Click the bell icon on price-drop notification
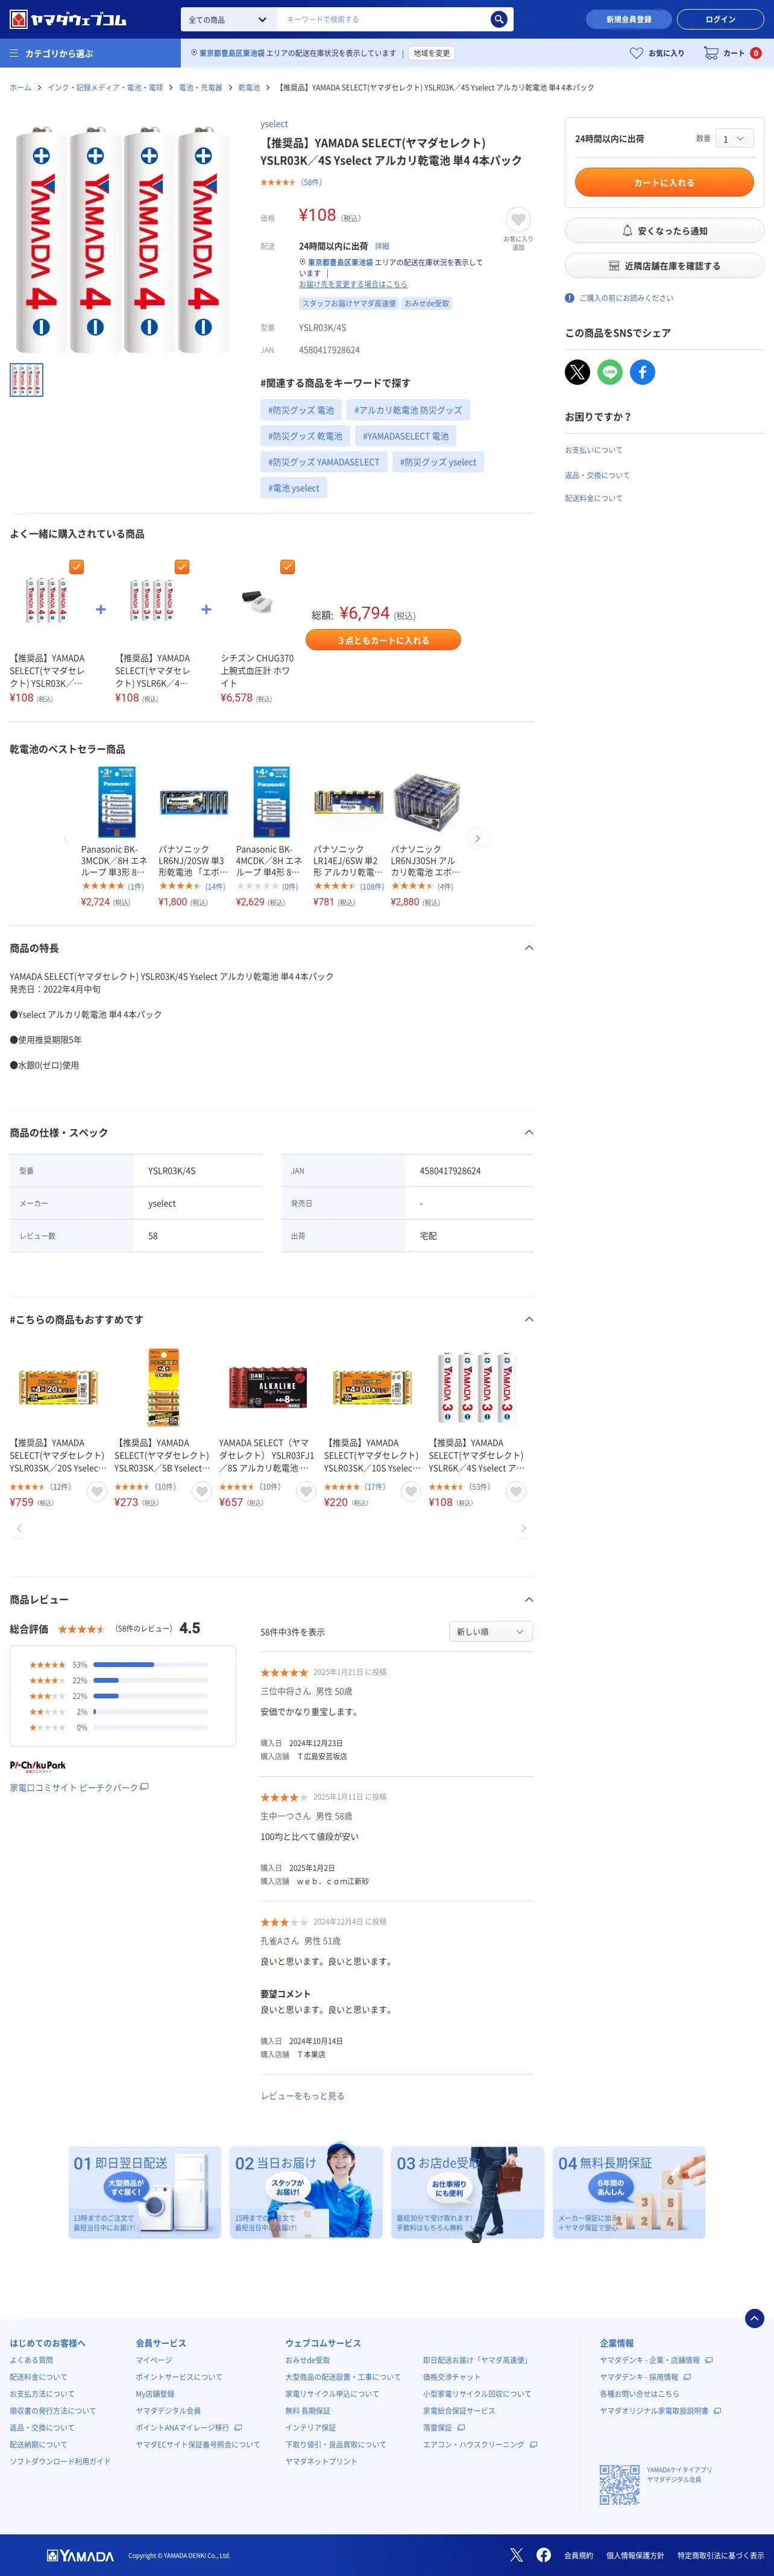This screenshot has width=774, height=2576. click(x=627, y=231)
